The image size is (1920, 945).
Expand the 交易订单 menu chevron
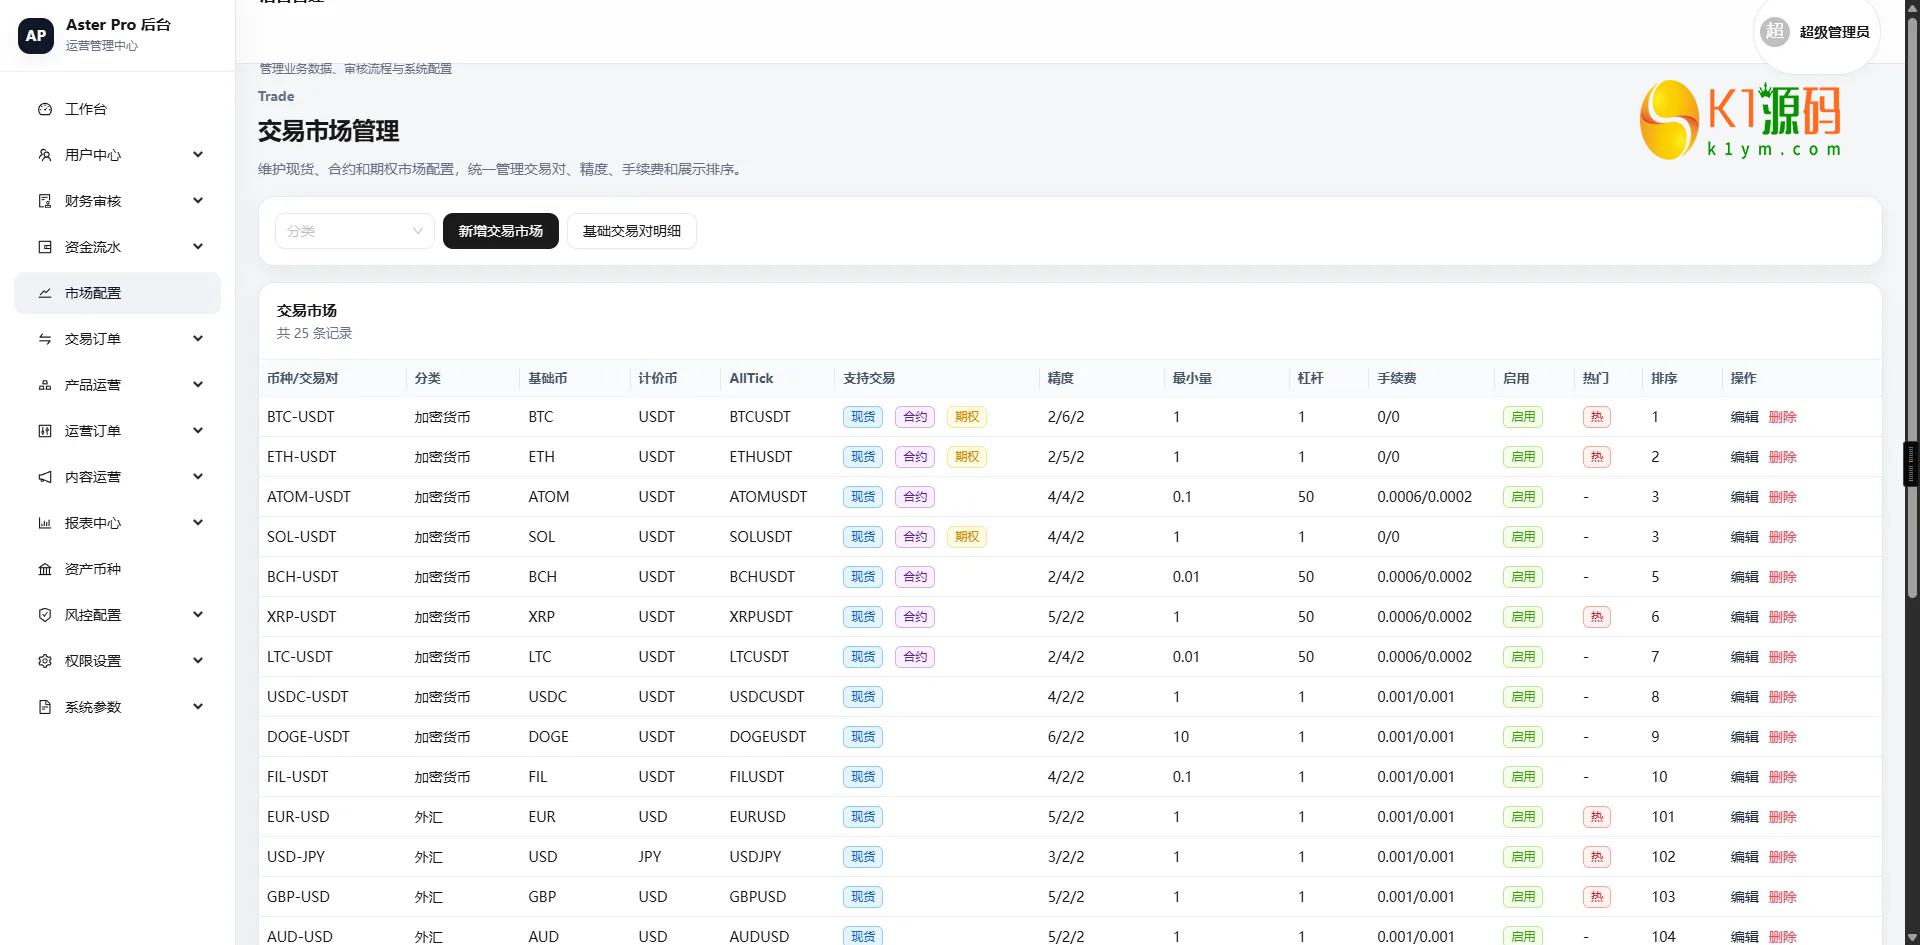[198, 339]
